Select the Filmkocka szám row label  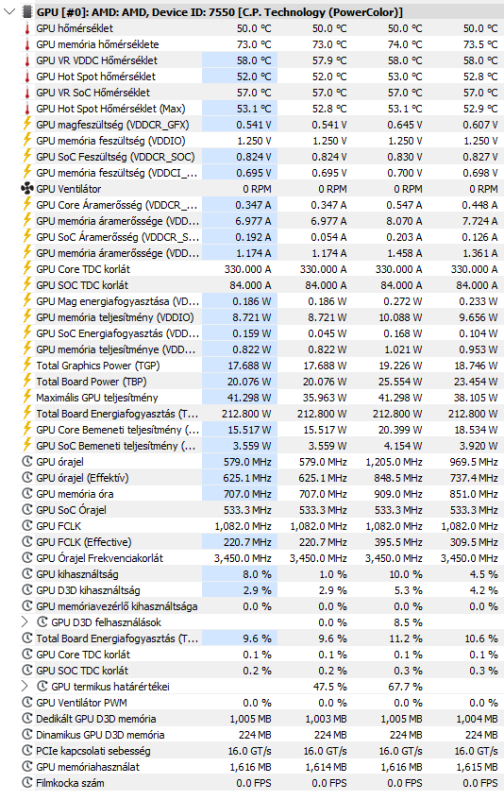(70, 783)
